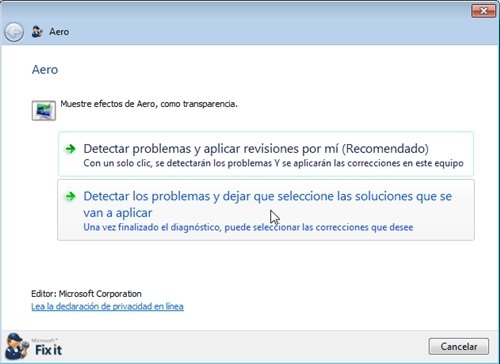Choose Detectar problemas y aplicar revisiones por mí
The width and height of the screenshot is (500, 364).
(266, 154)
